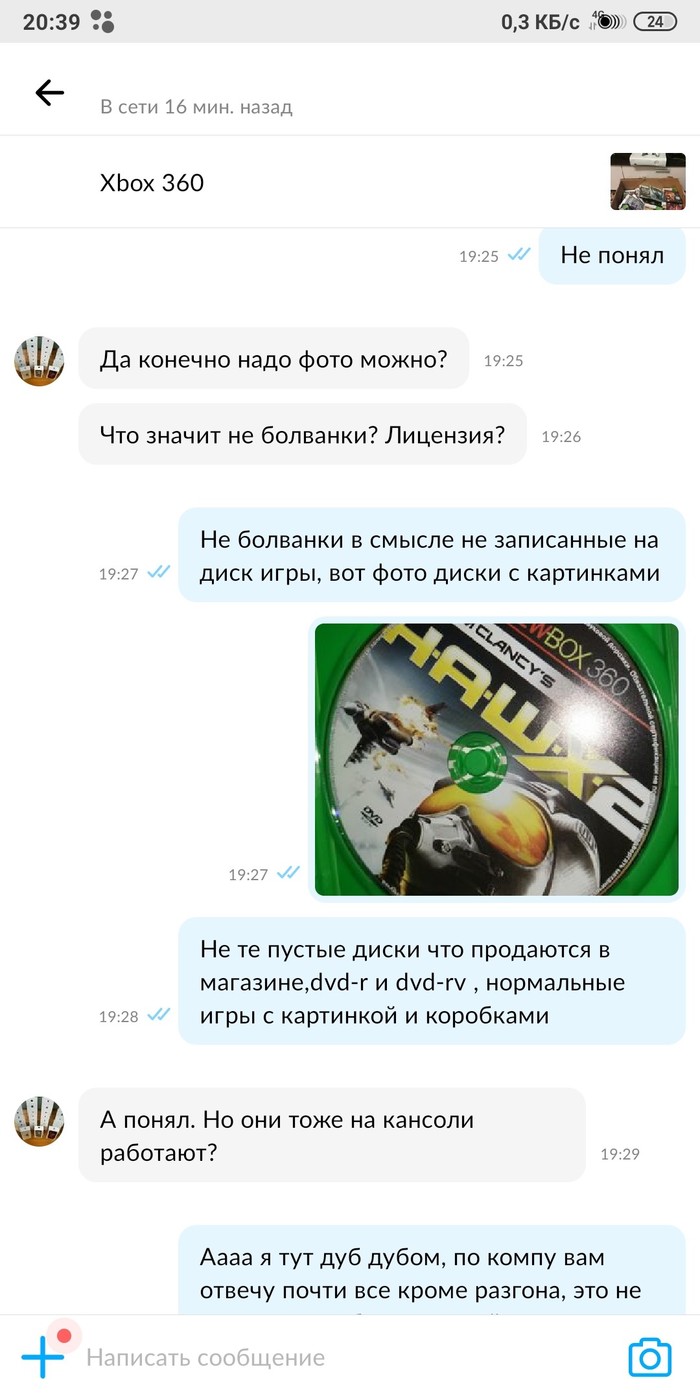Tap the battery indicator in status bar
Viewport: 700px width, 1400px height.
point(656,21)
